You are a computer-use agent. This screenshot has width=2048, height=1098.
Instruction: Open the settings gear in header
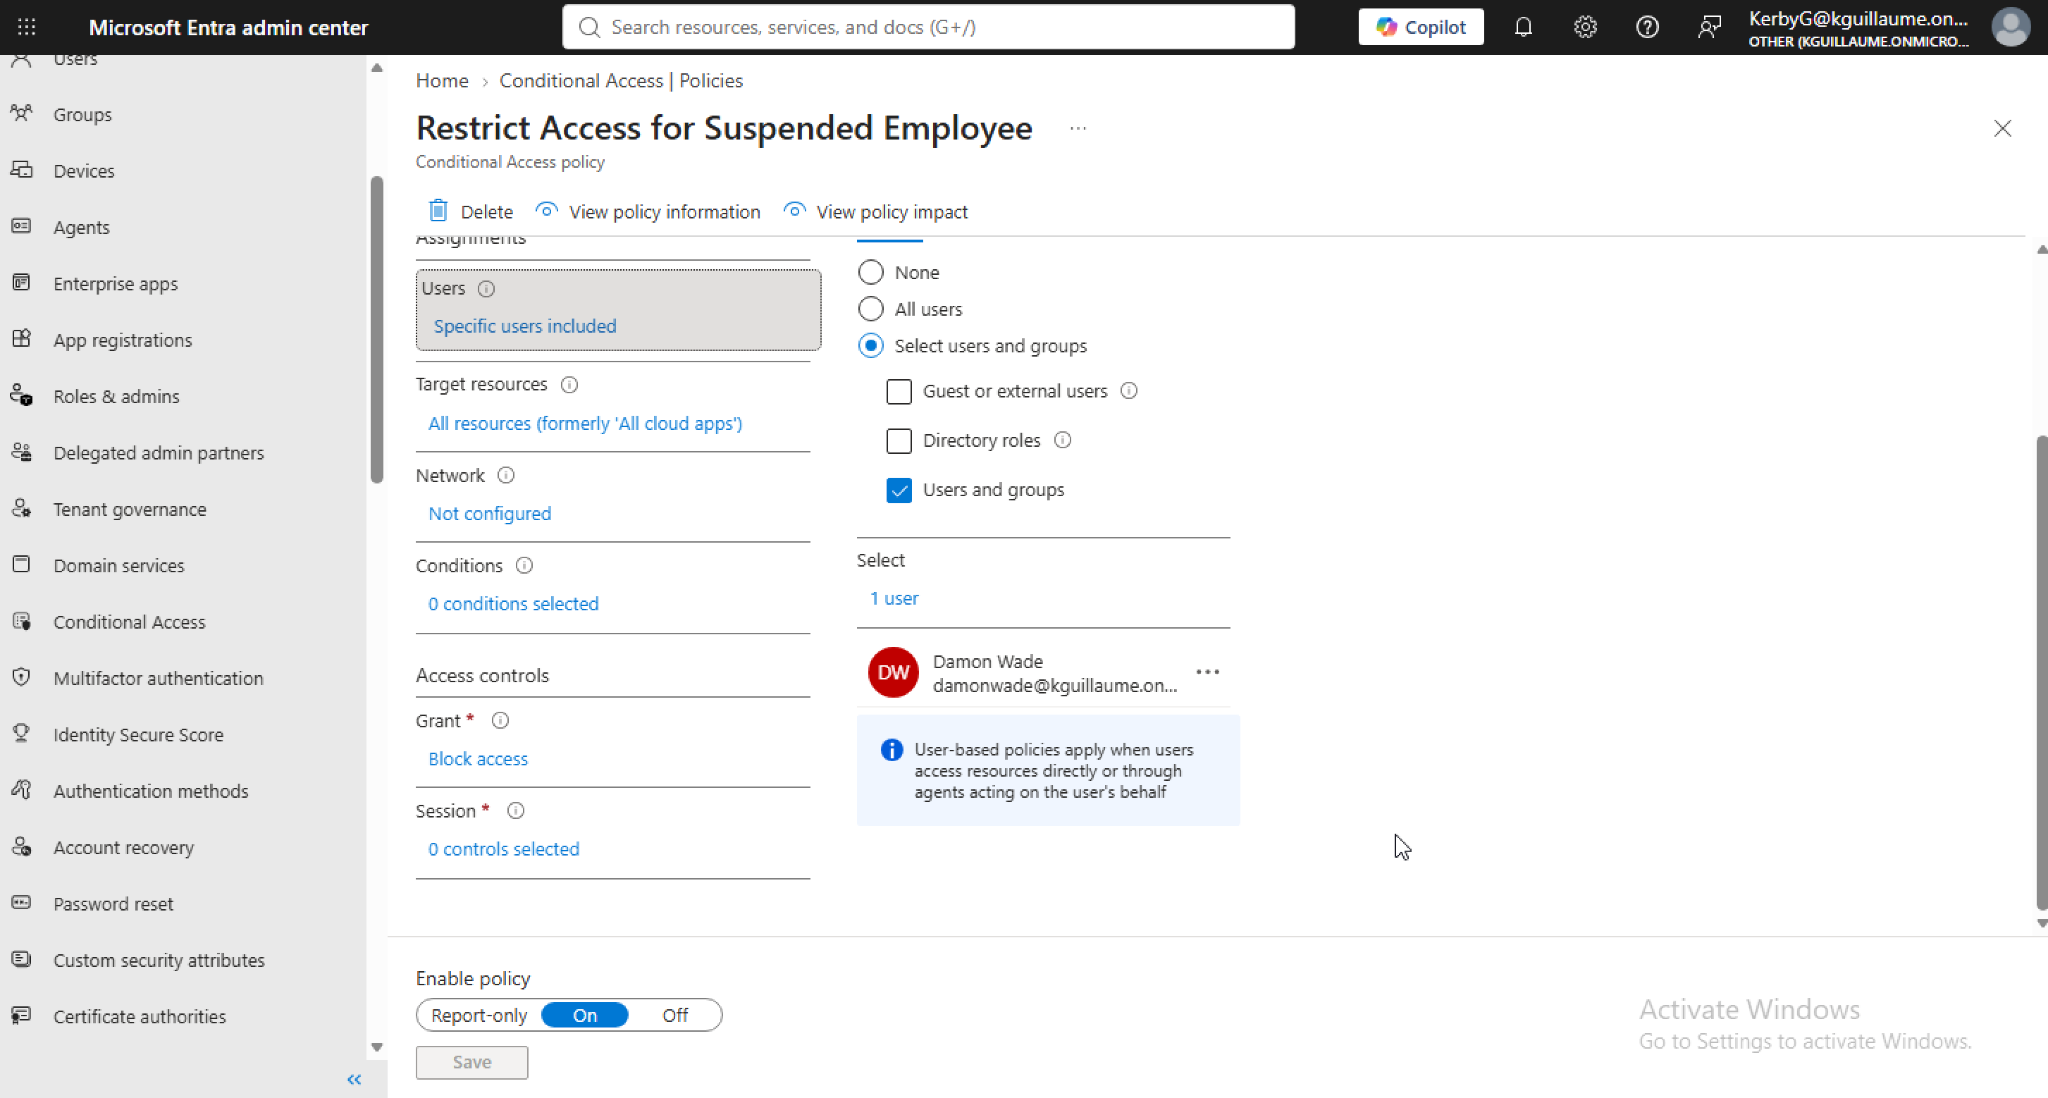1585,27
